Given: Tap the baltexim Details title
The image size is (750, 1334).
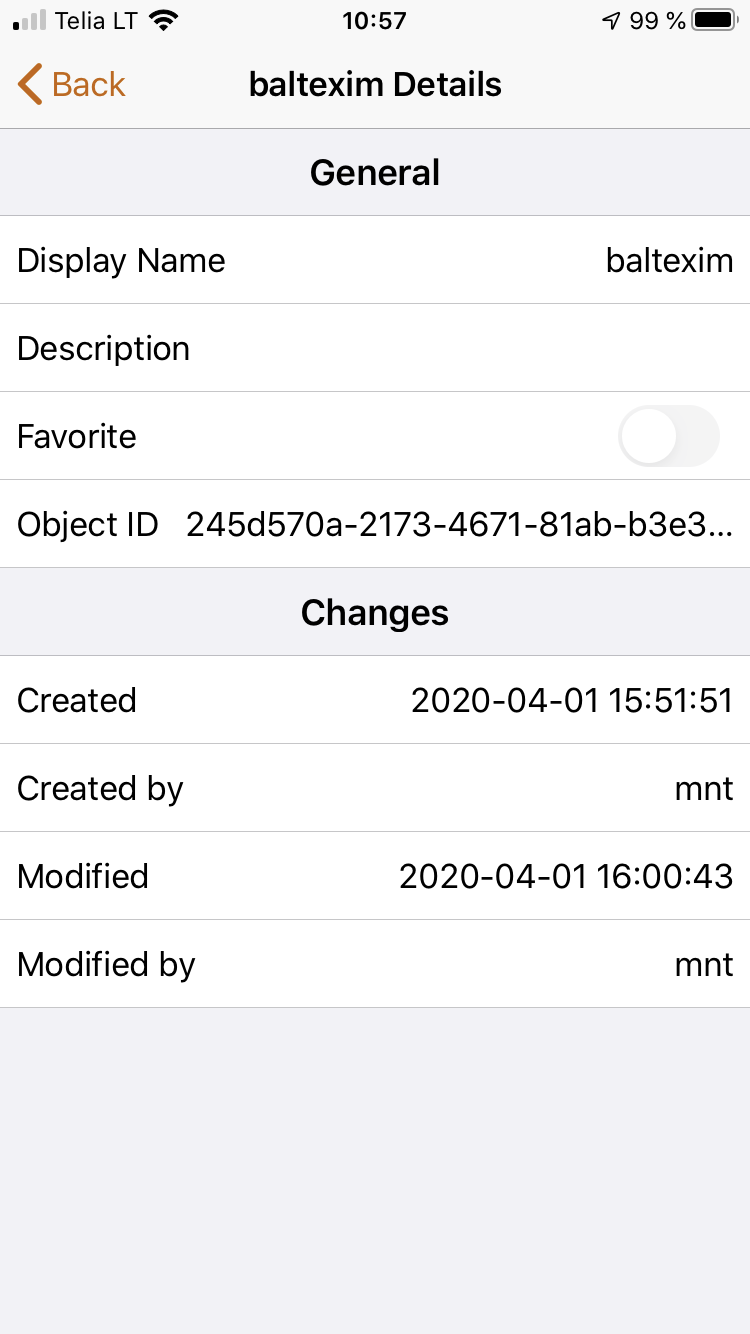Looking at the screenshot, I should coord(375,85).
